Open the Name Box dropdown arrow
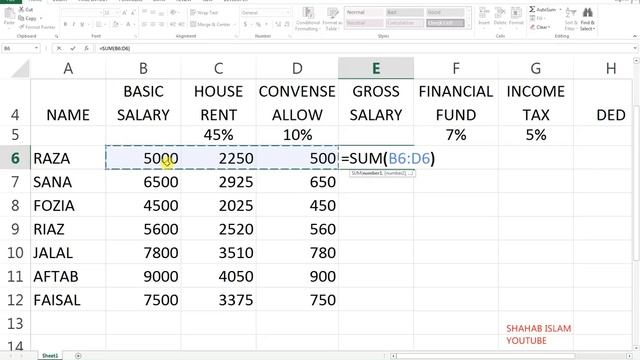 click(x=36, y=48)
